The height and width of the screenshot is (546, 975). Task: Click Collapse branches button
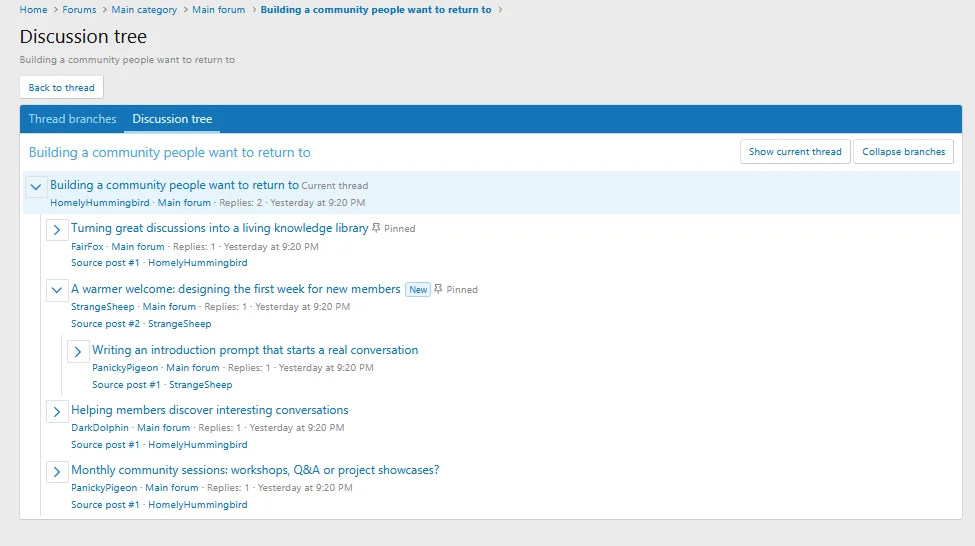tap(903, 152)
